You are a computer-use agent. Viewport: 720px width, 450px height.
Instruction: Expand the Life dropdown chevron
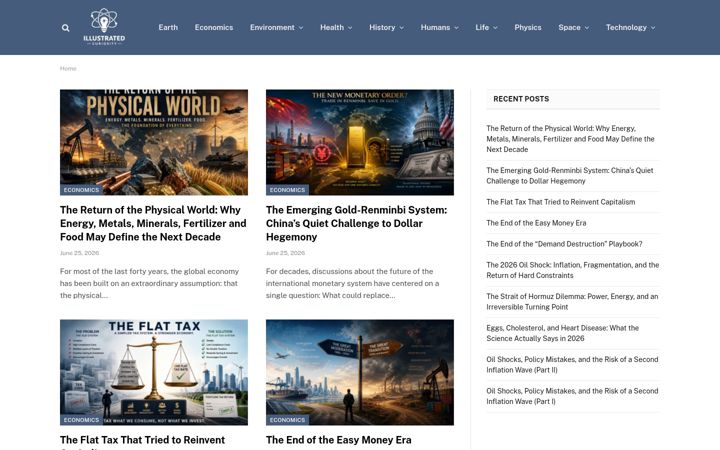point(495,28)
